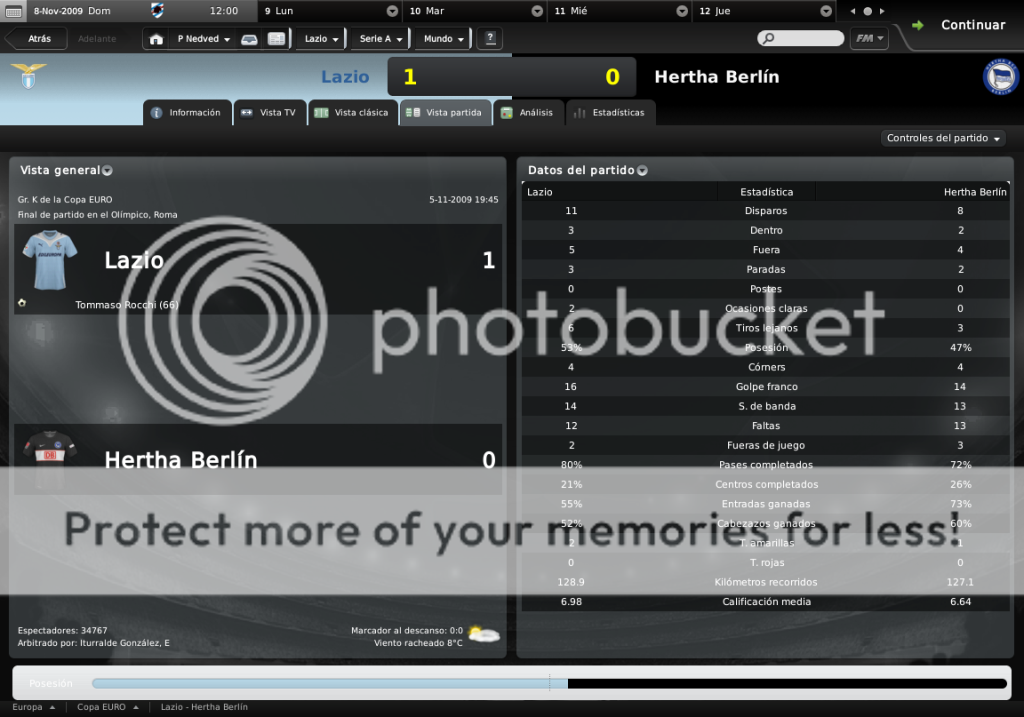Open the Controles del partido dropdown
Screen dimensions: 1024x717
(943, 138)
